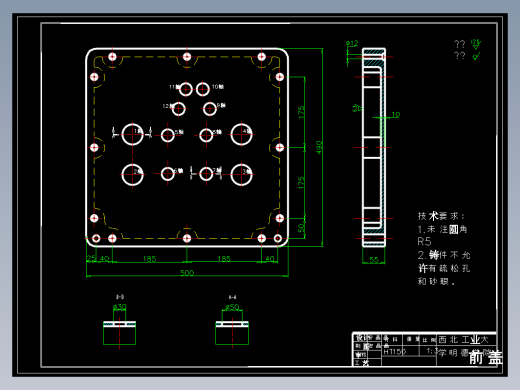Screen dimensions: 520x390
Task: Click the 西北工业大 text in title block
Action: pos(463,340)
